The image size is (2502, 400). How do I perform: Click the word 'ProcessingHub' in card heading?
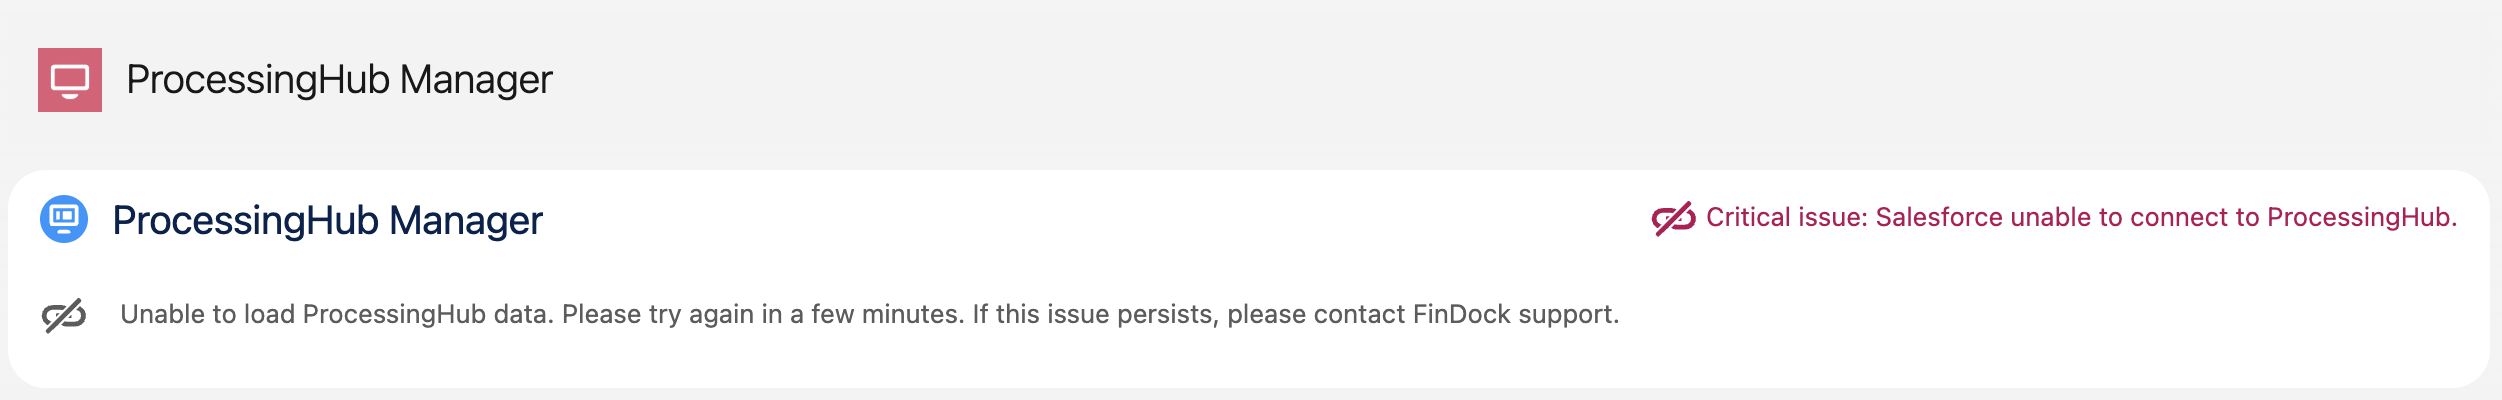[246, 220]
